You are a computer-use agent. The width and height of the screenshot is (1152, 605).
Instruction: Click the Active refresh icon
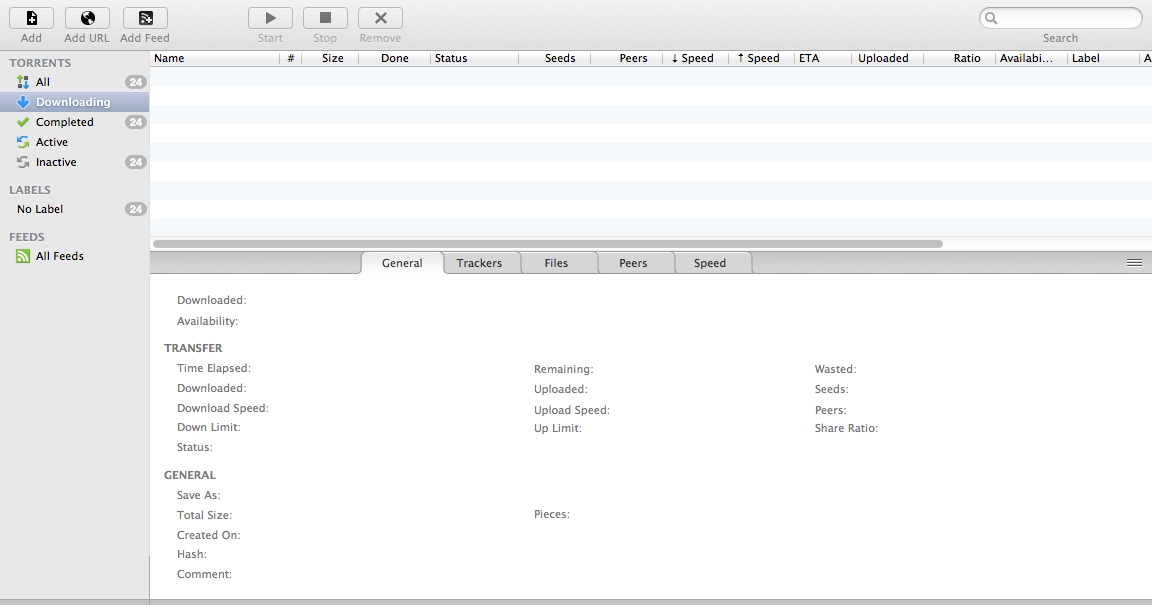23,142
